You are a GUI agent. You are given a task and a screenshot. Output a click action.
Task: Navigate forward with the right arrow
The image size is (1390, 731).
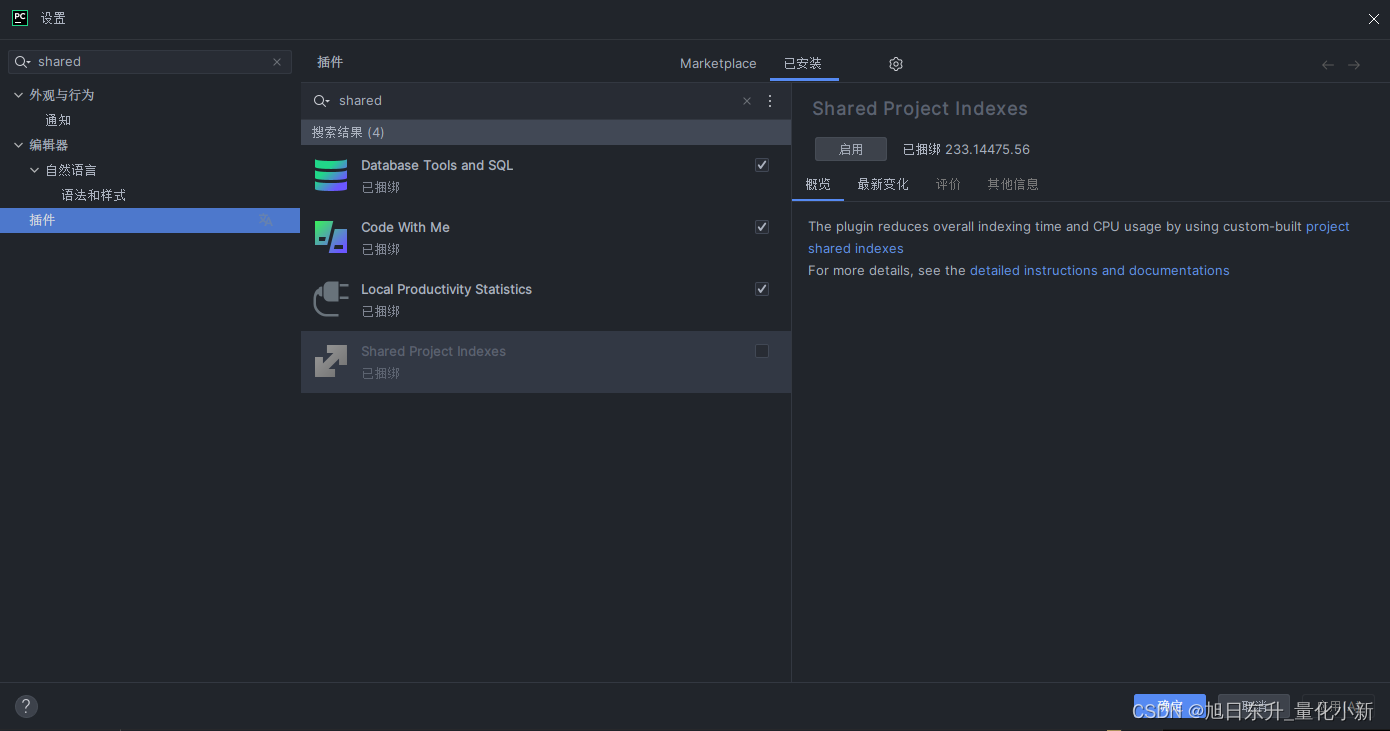[1354, 65]
